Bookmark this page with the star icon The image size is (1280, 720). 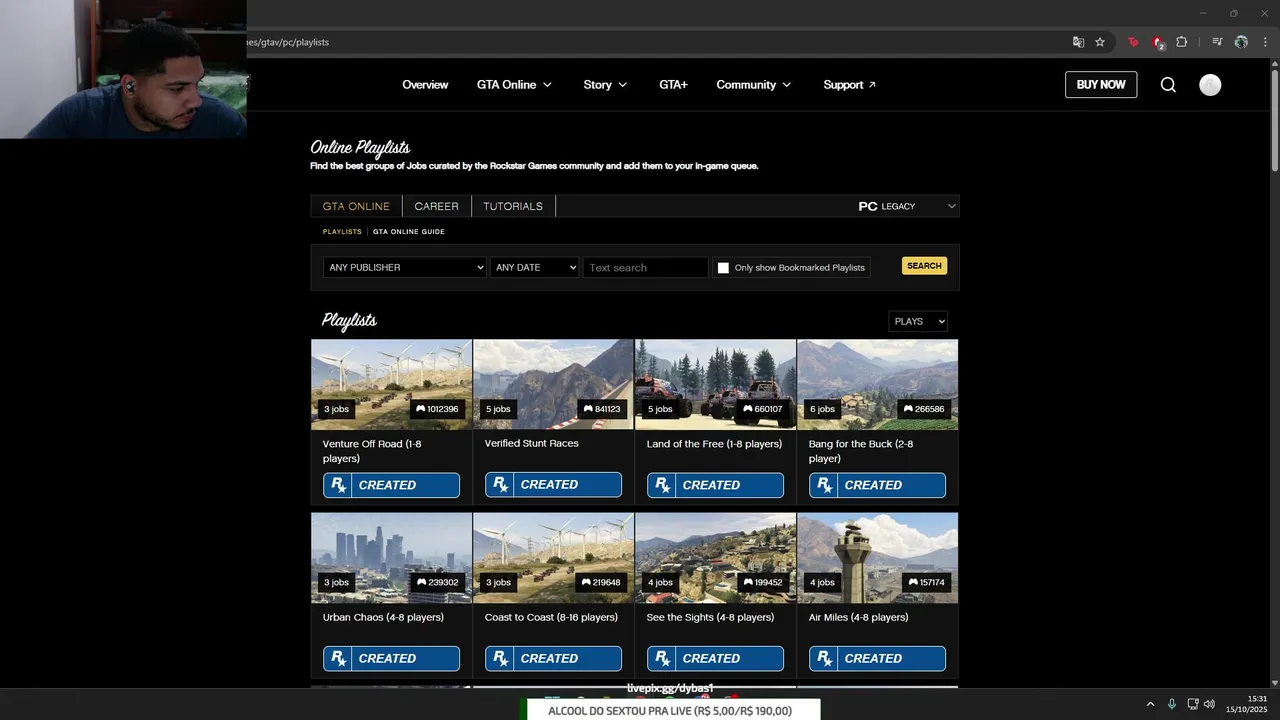1100,42
